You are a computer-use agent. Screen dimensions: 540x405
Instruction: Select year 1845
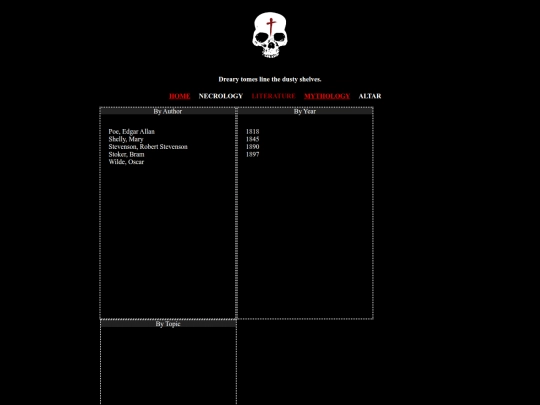click(x=252, y=139)
